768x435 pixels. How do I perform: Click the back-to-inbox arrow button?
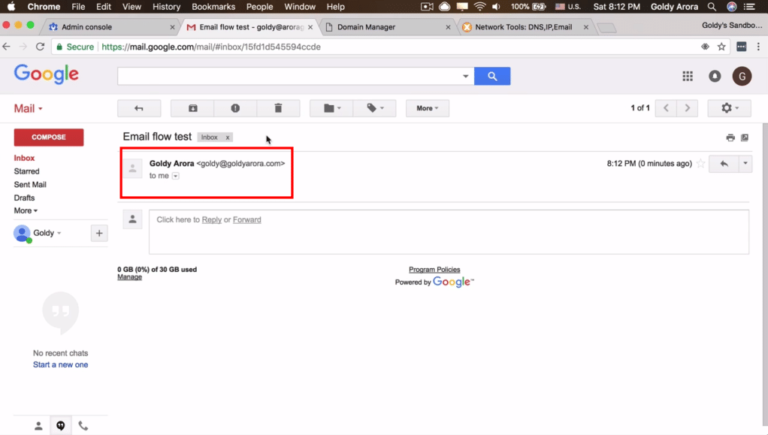pos(139,108)
